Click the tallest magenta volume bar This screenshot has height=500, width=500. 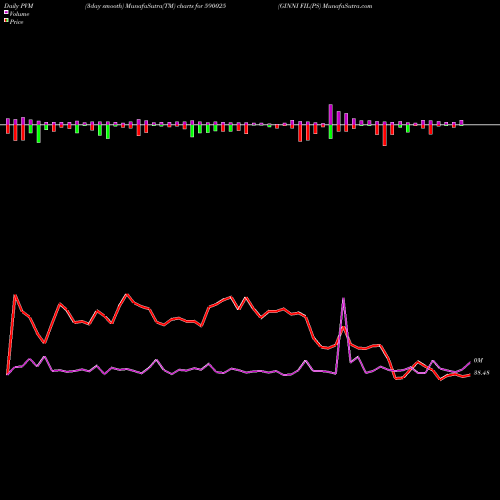click(331, 115)
